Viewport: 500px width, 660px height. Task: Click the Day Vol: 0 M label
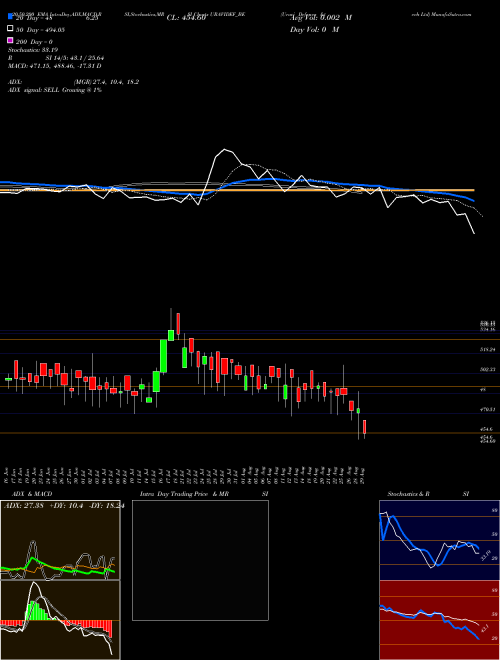pos(314,29)
